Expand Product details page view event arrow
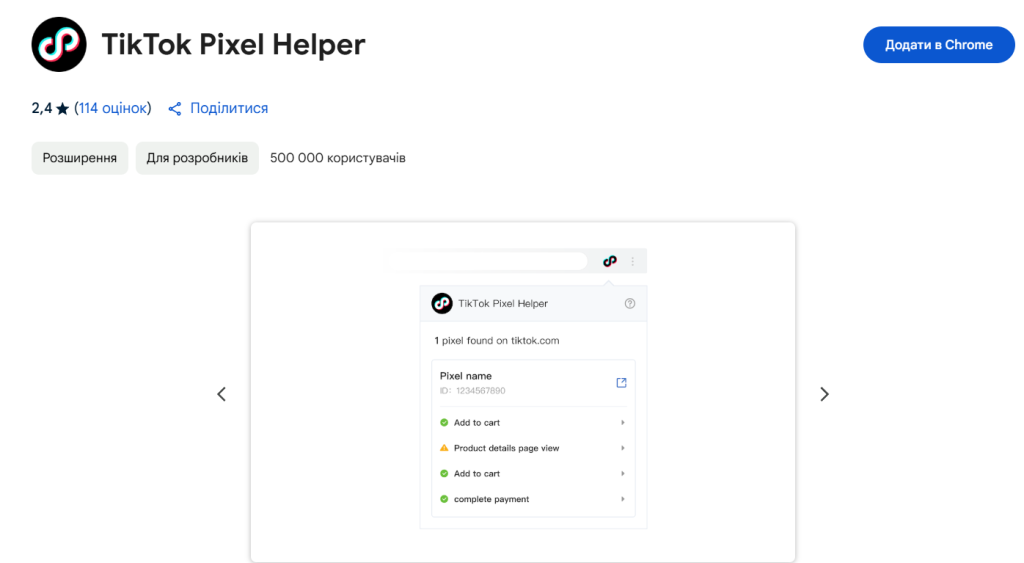The height and width of the screenshot is (563, 1024). coord(622,448)
